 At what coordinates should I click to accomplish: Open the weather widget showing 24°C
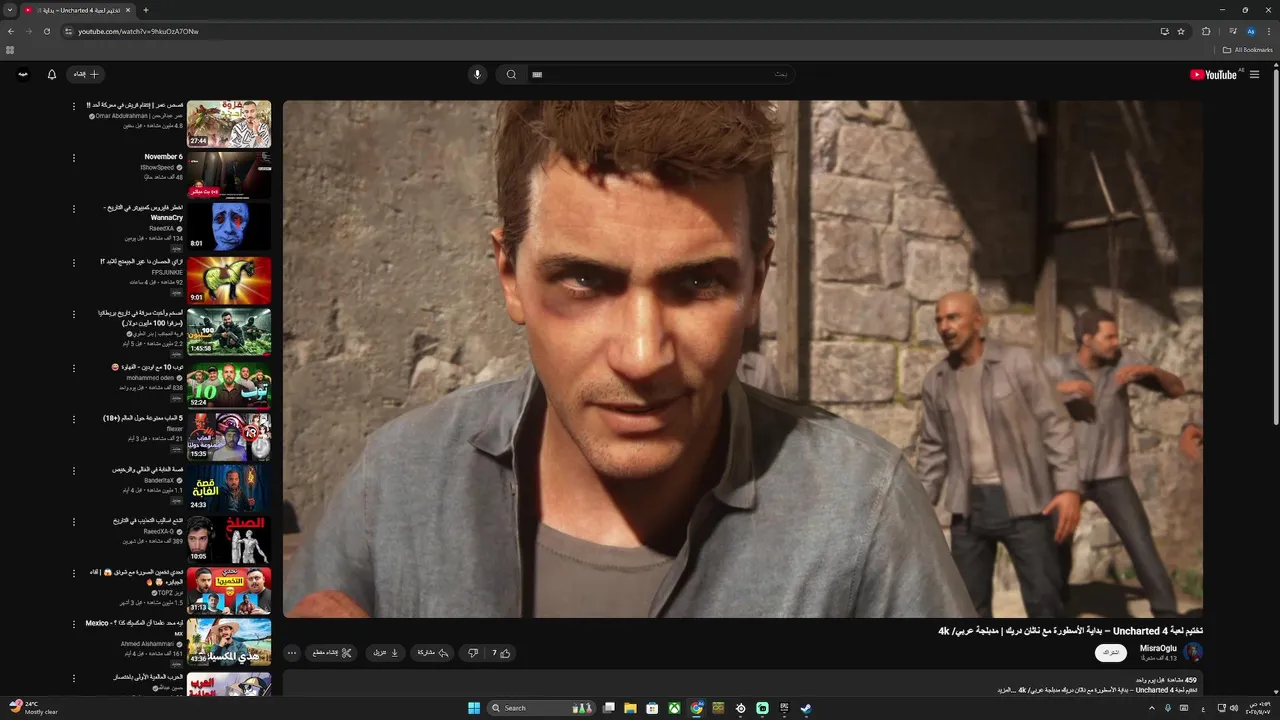click(x=34, y=708)
